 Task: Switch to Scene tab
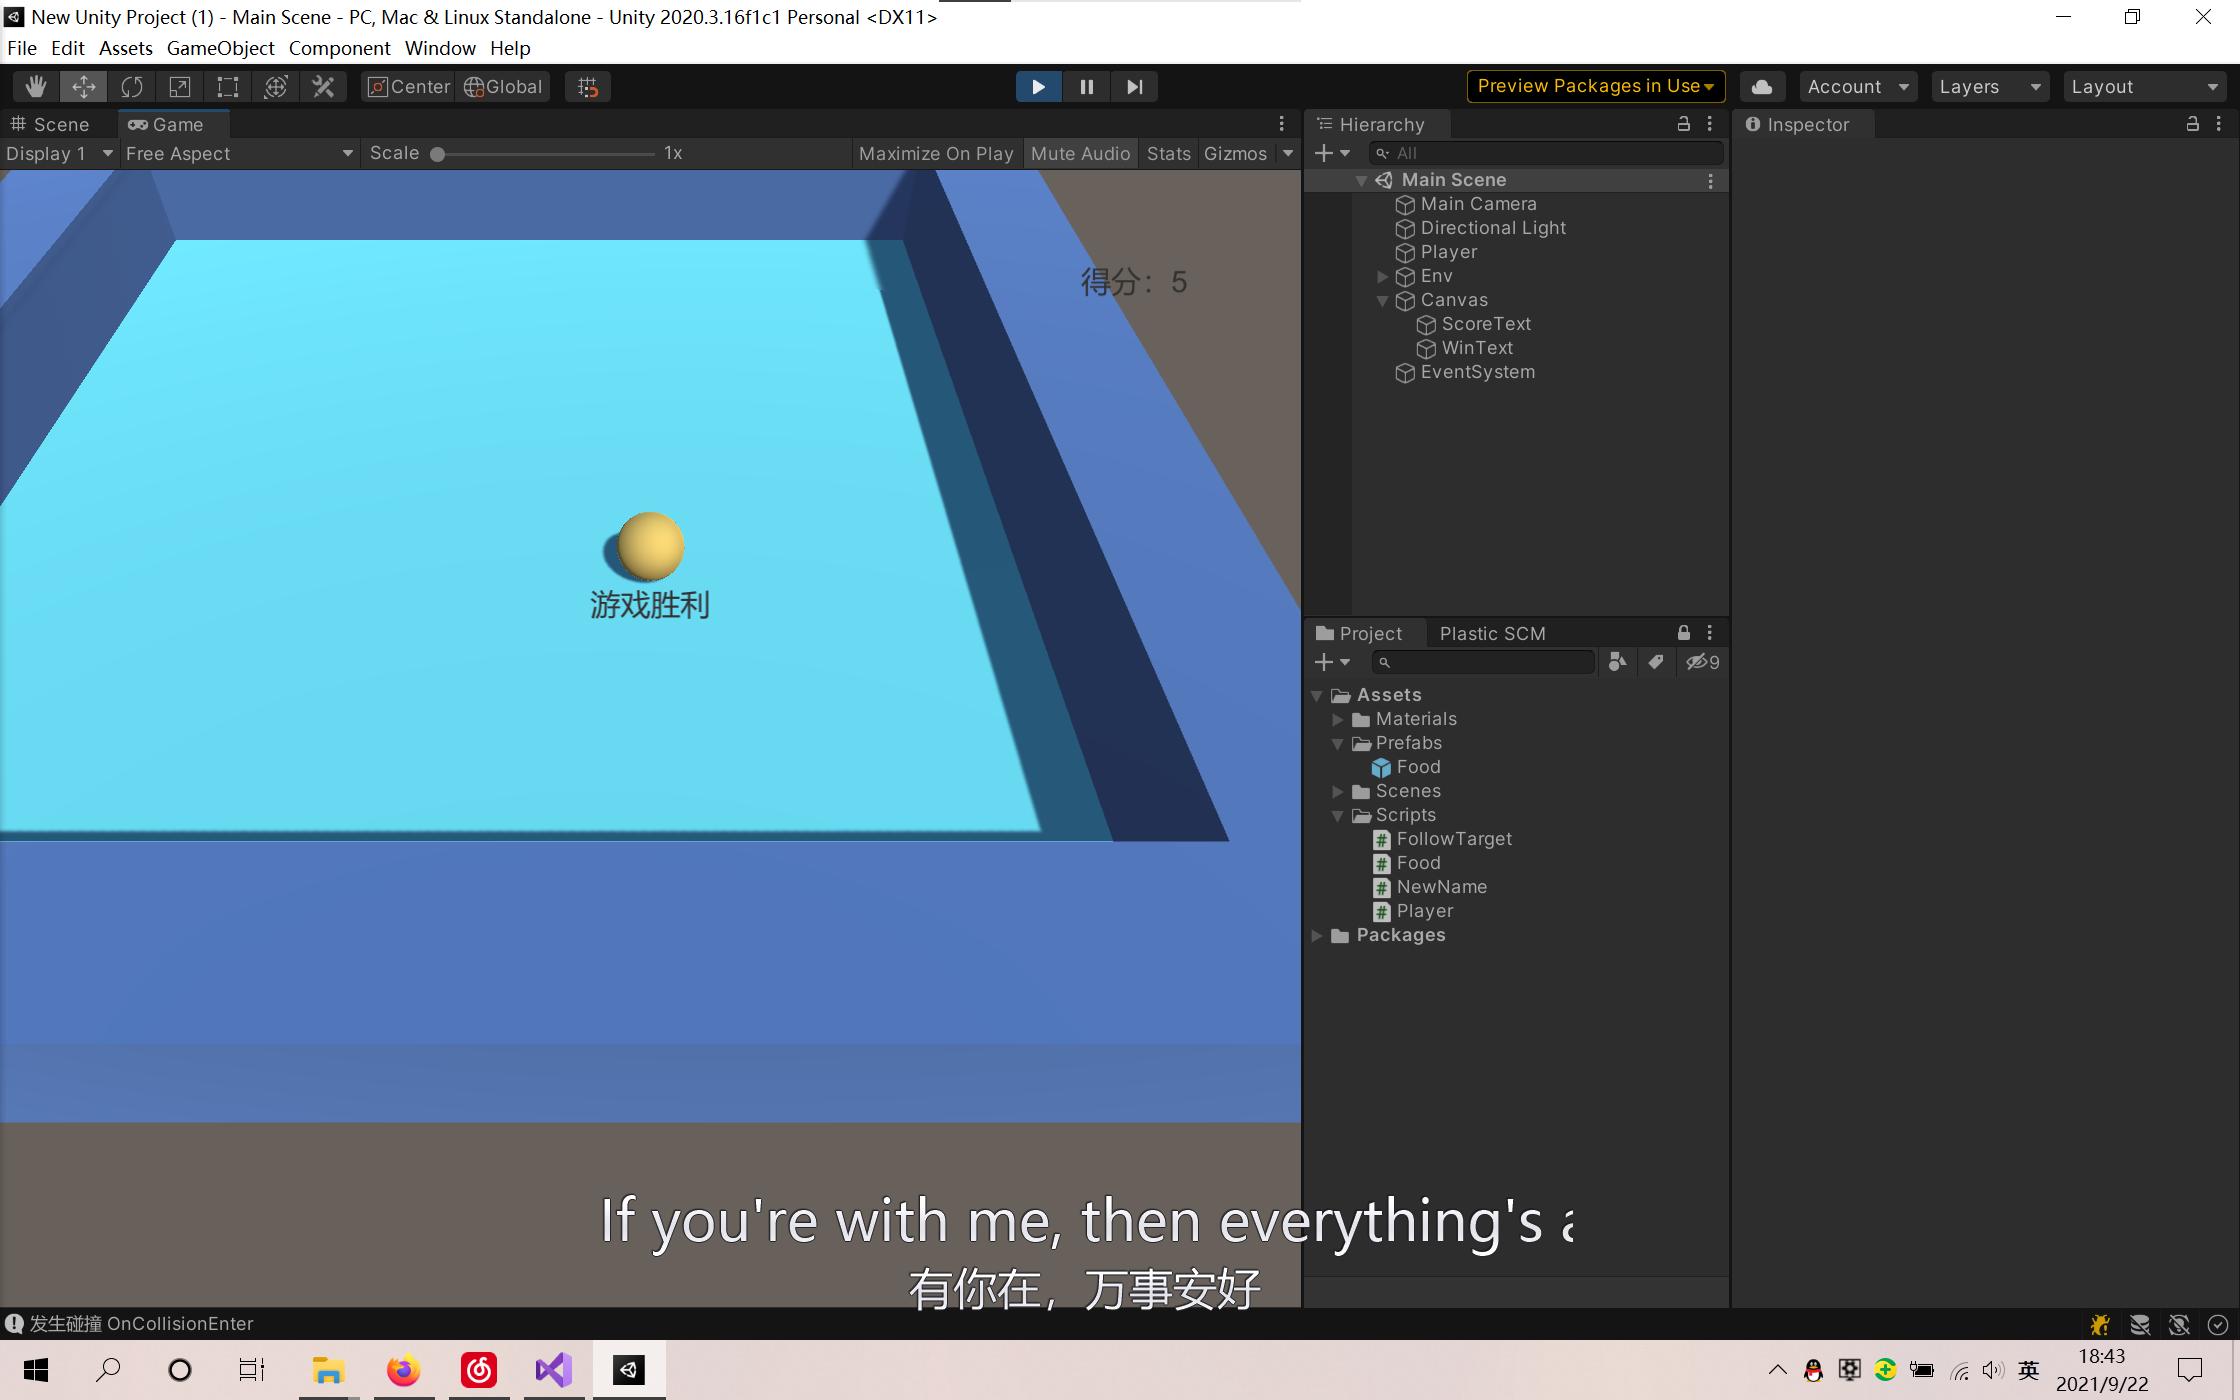coord(52,124)
